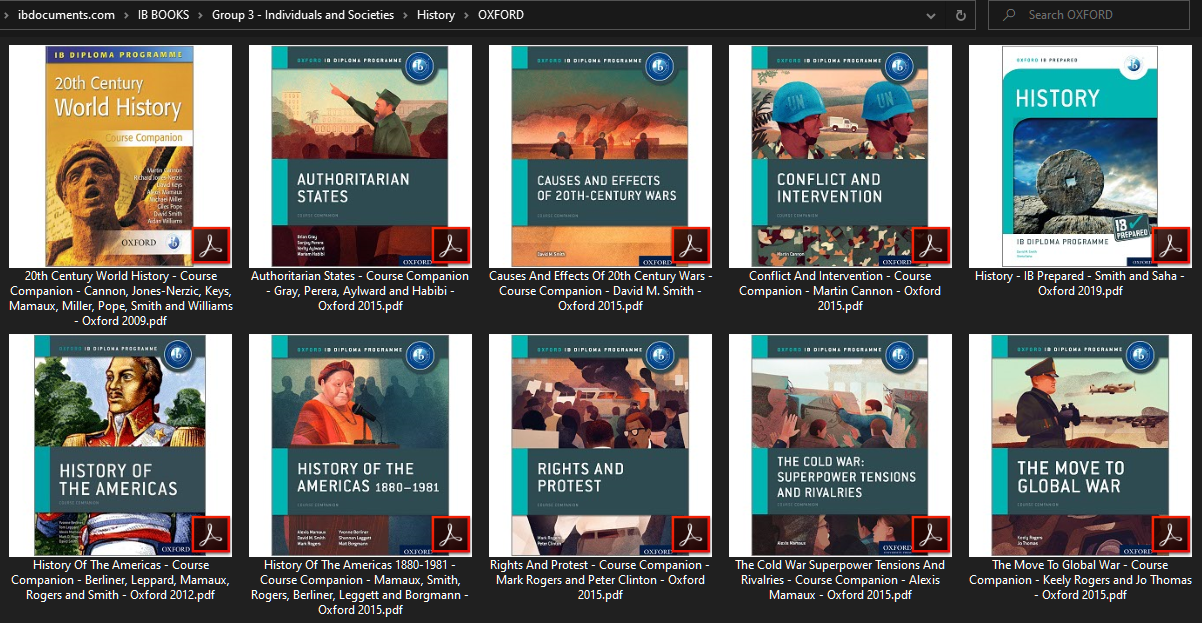The height and width of the screenshot is (623, 1202).
Task: Click PDF badge on The Move to Global War cover
Action: [1171, 535]
